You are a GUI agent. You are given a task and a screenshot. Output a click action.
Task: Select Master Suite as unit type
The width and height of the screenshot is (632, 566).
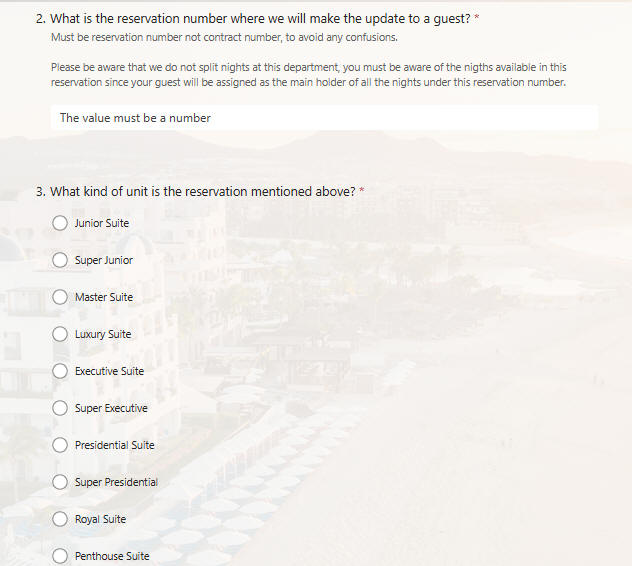coord(60,297)
